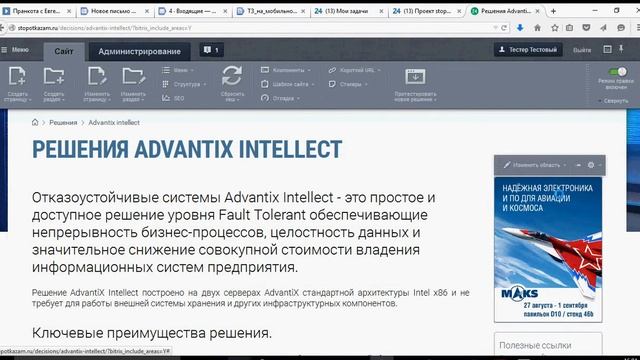Switch to the Новое письмо browser tab
The image size is (640, 360).
click(115, 11)
